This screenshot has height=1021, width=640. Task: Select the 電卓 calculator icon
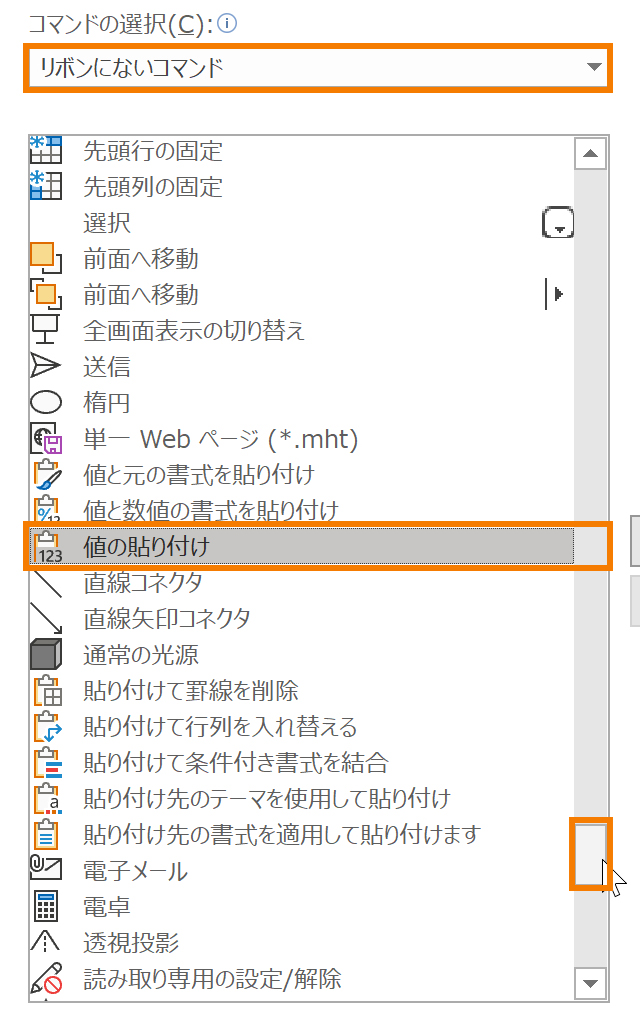46,906
